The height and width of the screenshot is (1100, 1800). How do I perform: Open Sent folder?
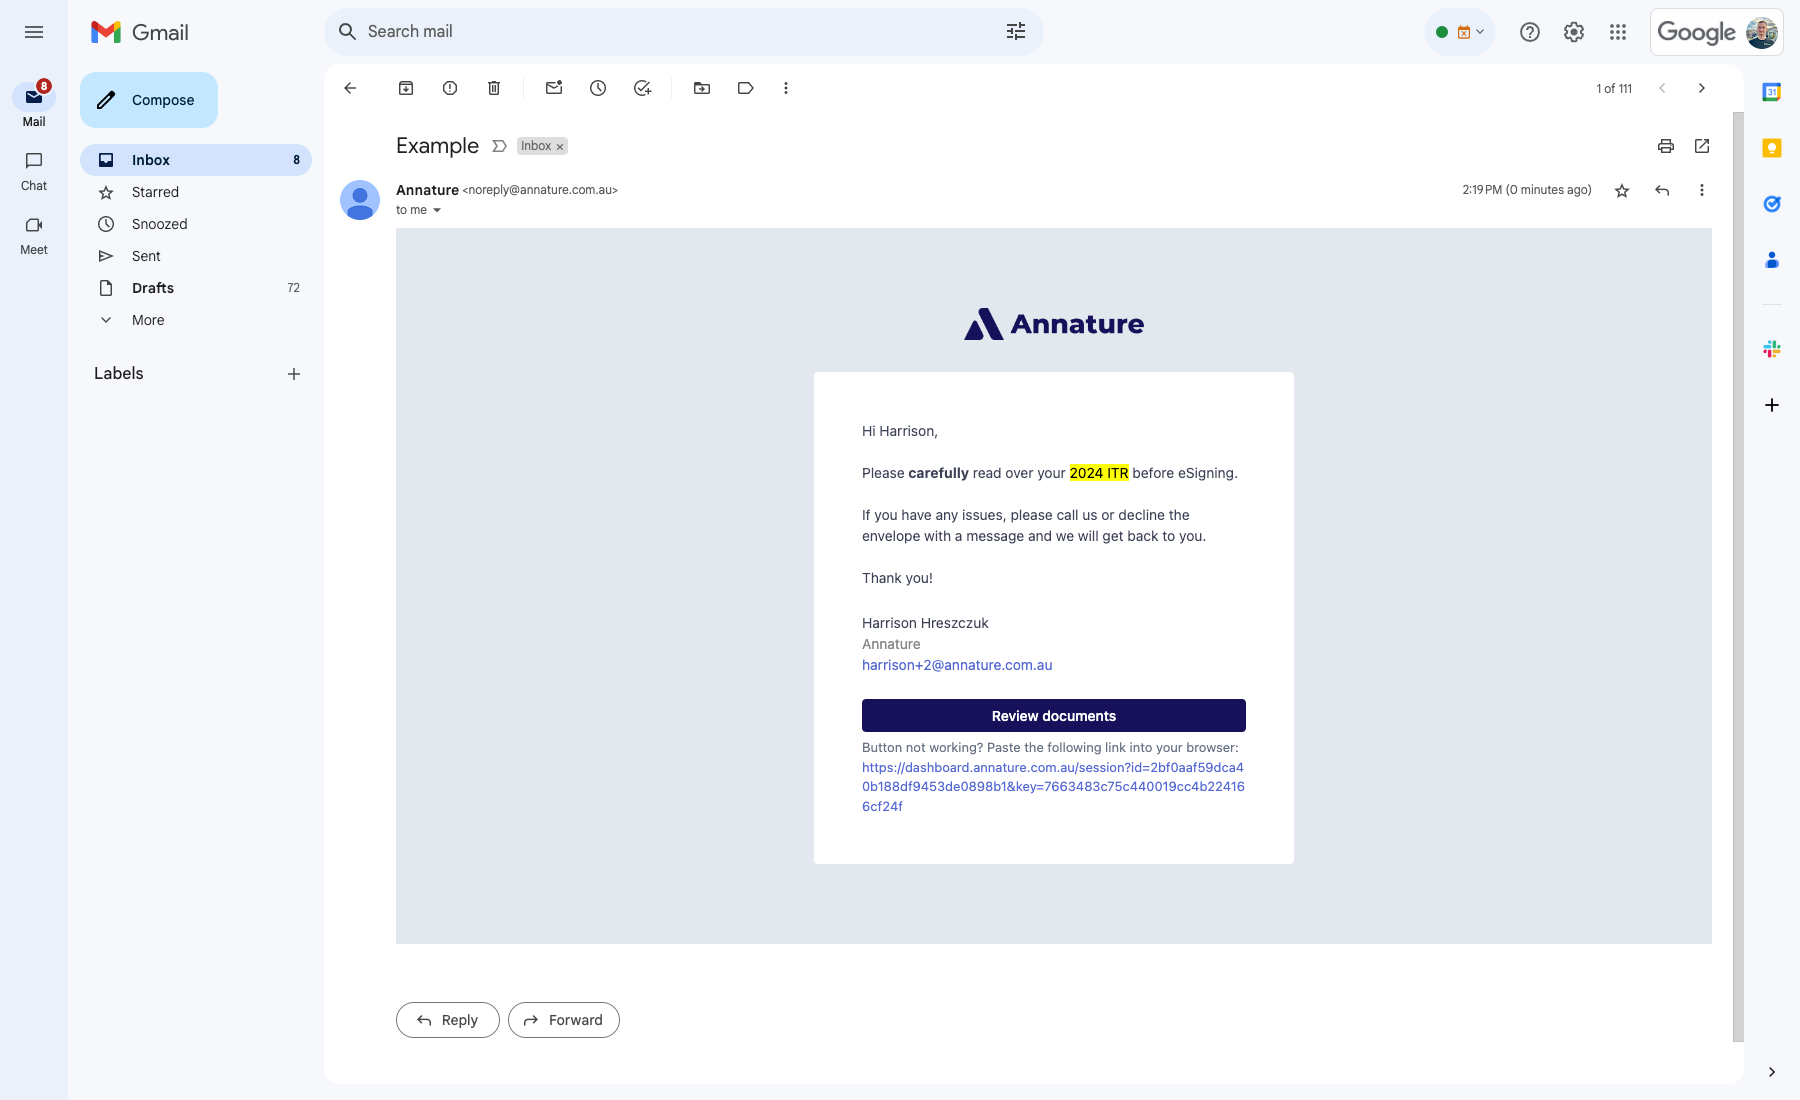tap(196, 256)
